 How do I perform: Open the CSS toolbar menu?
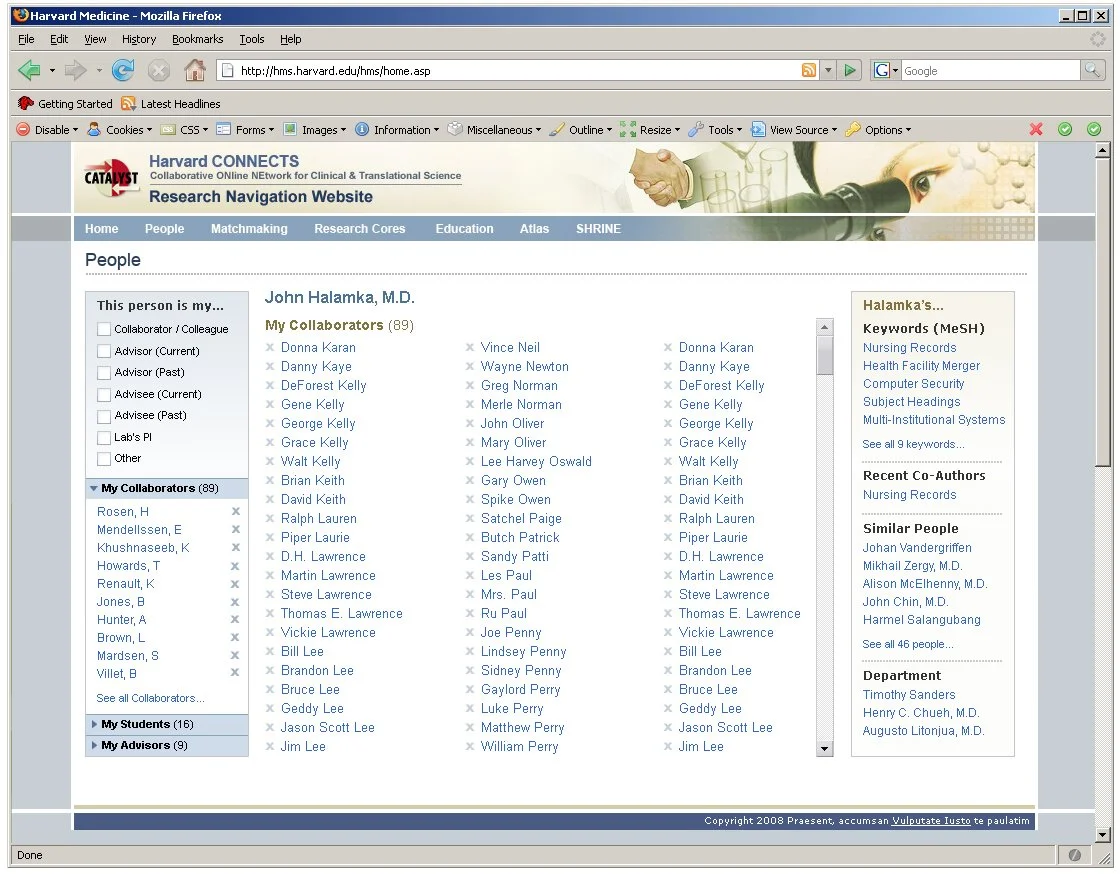point(184,129)
